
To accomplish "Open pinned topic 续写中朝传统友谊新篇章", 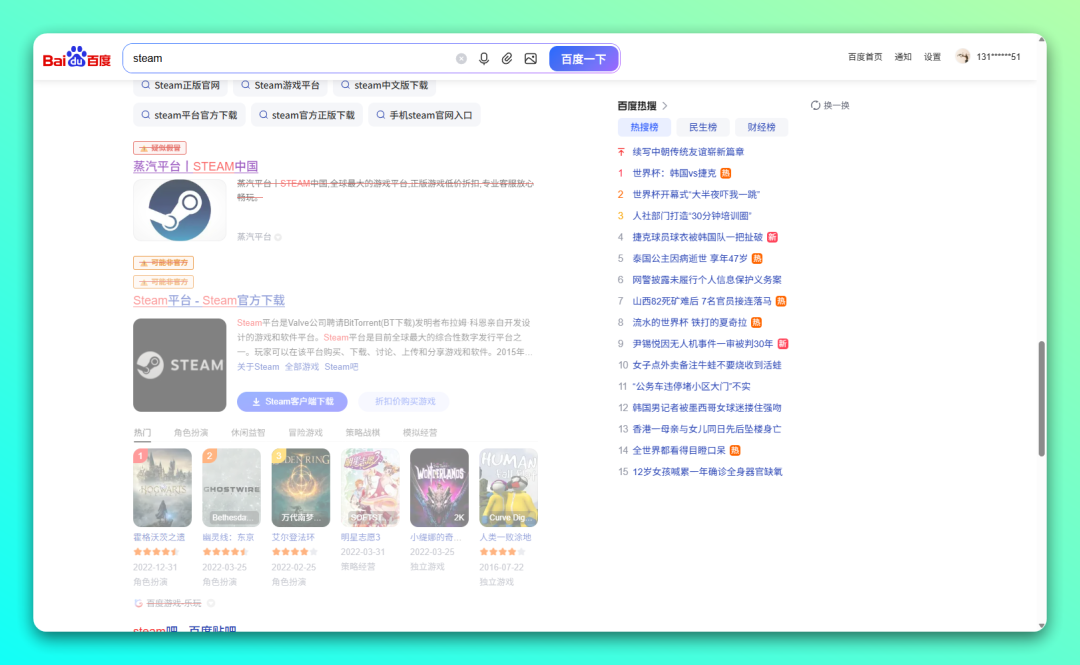I will click(688, 152).
